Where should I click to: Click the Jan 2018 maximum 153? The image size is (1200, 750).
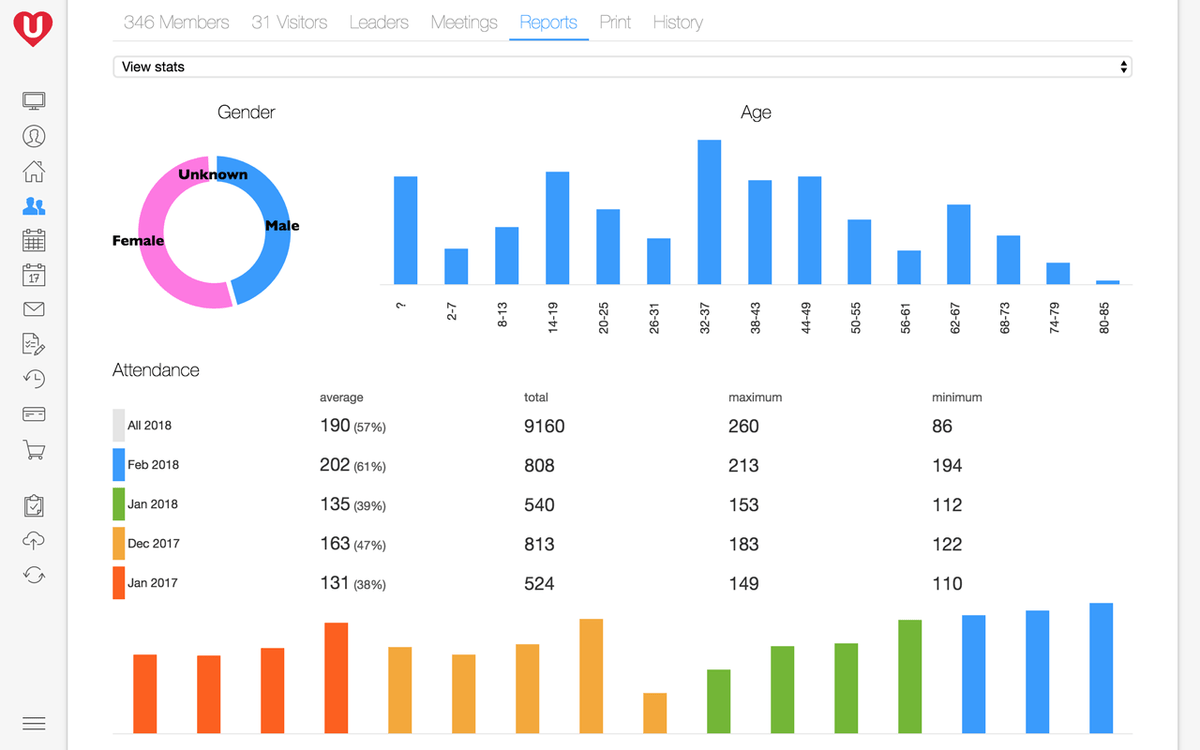(x=744, y=505)
